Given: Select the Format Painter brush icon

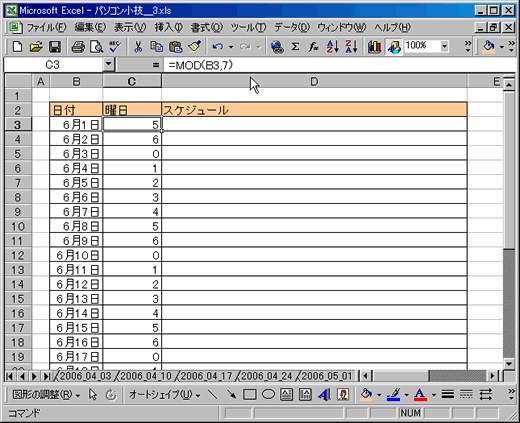Looking at the screenshot, I should tap(195, 47).
